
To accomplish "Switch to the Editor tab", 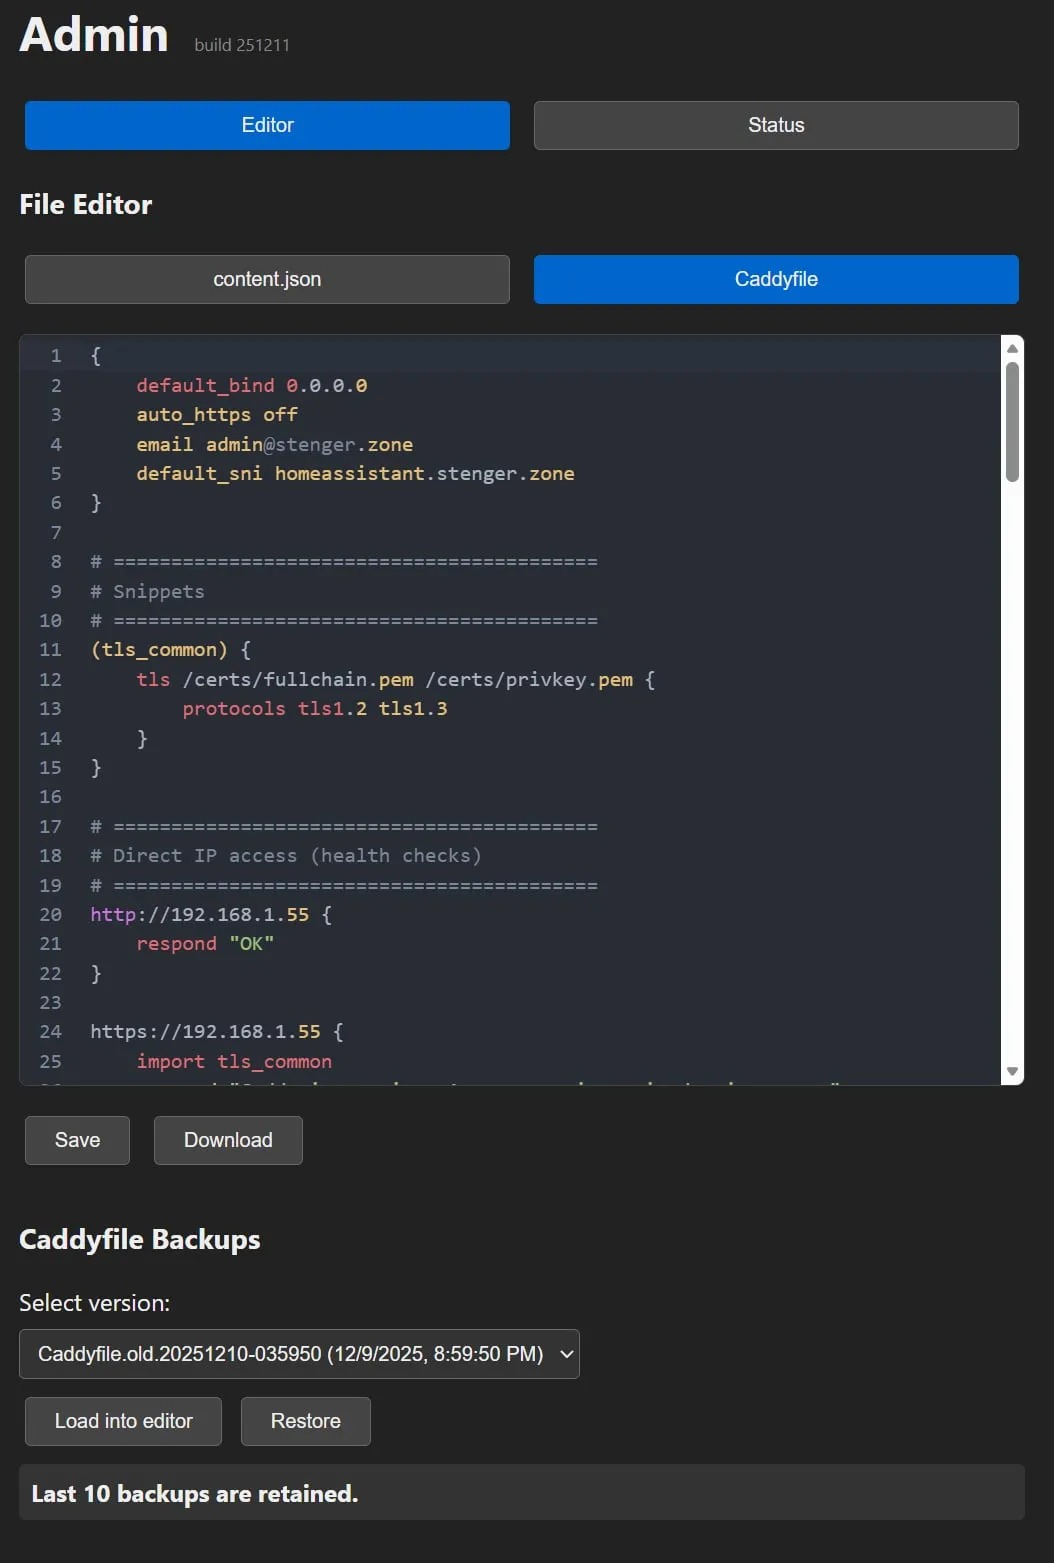I will (267, 125).
